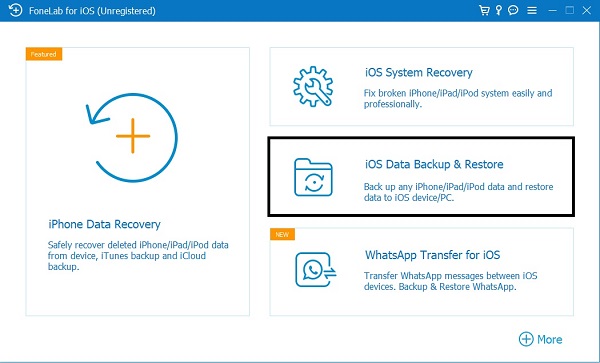Close the FoneLab window
600x363 pixels.
pyautogui.click(x=587, y=10)
